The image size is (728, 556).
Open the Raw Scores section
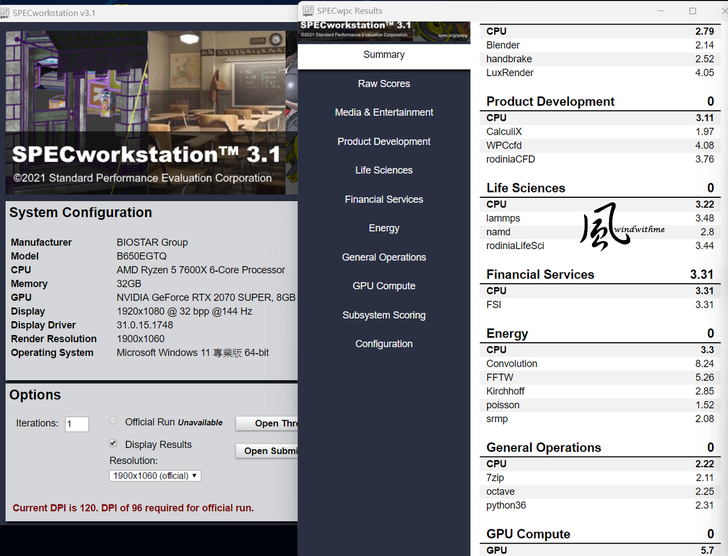click(384, 84)
